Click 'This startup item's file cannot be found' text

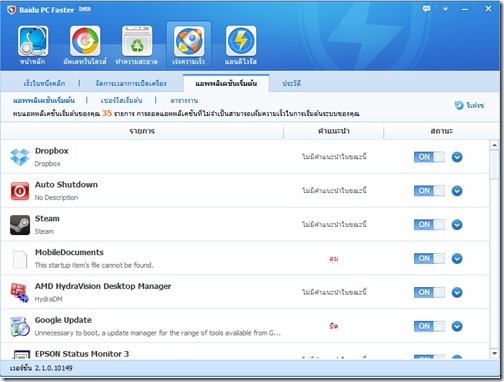tap(94, 265)
